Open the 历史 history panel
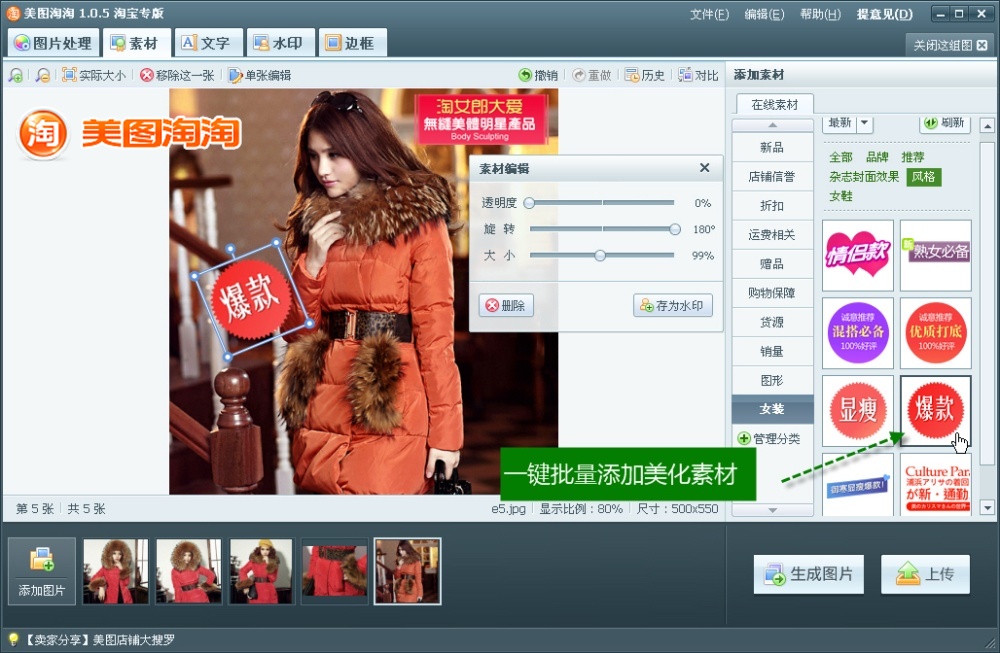 click(x=645, y=75)
